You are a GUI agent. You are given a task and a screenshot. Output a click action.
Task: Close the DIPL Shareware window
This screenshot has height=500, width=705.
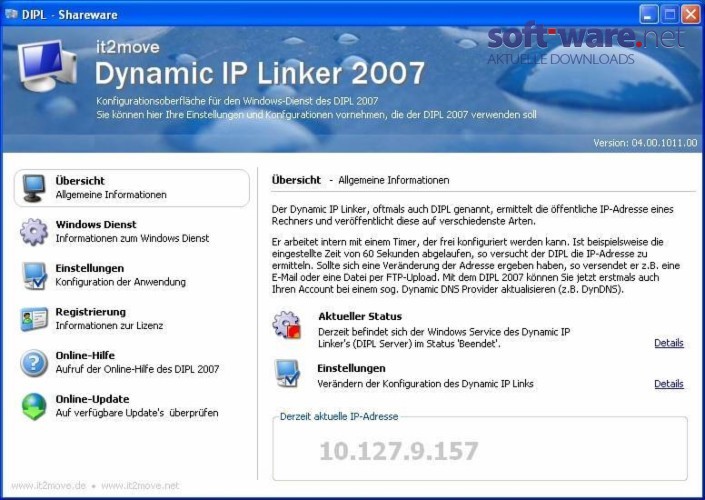(690, 14)
